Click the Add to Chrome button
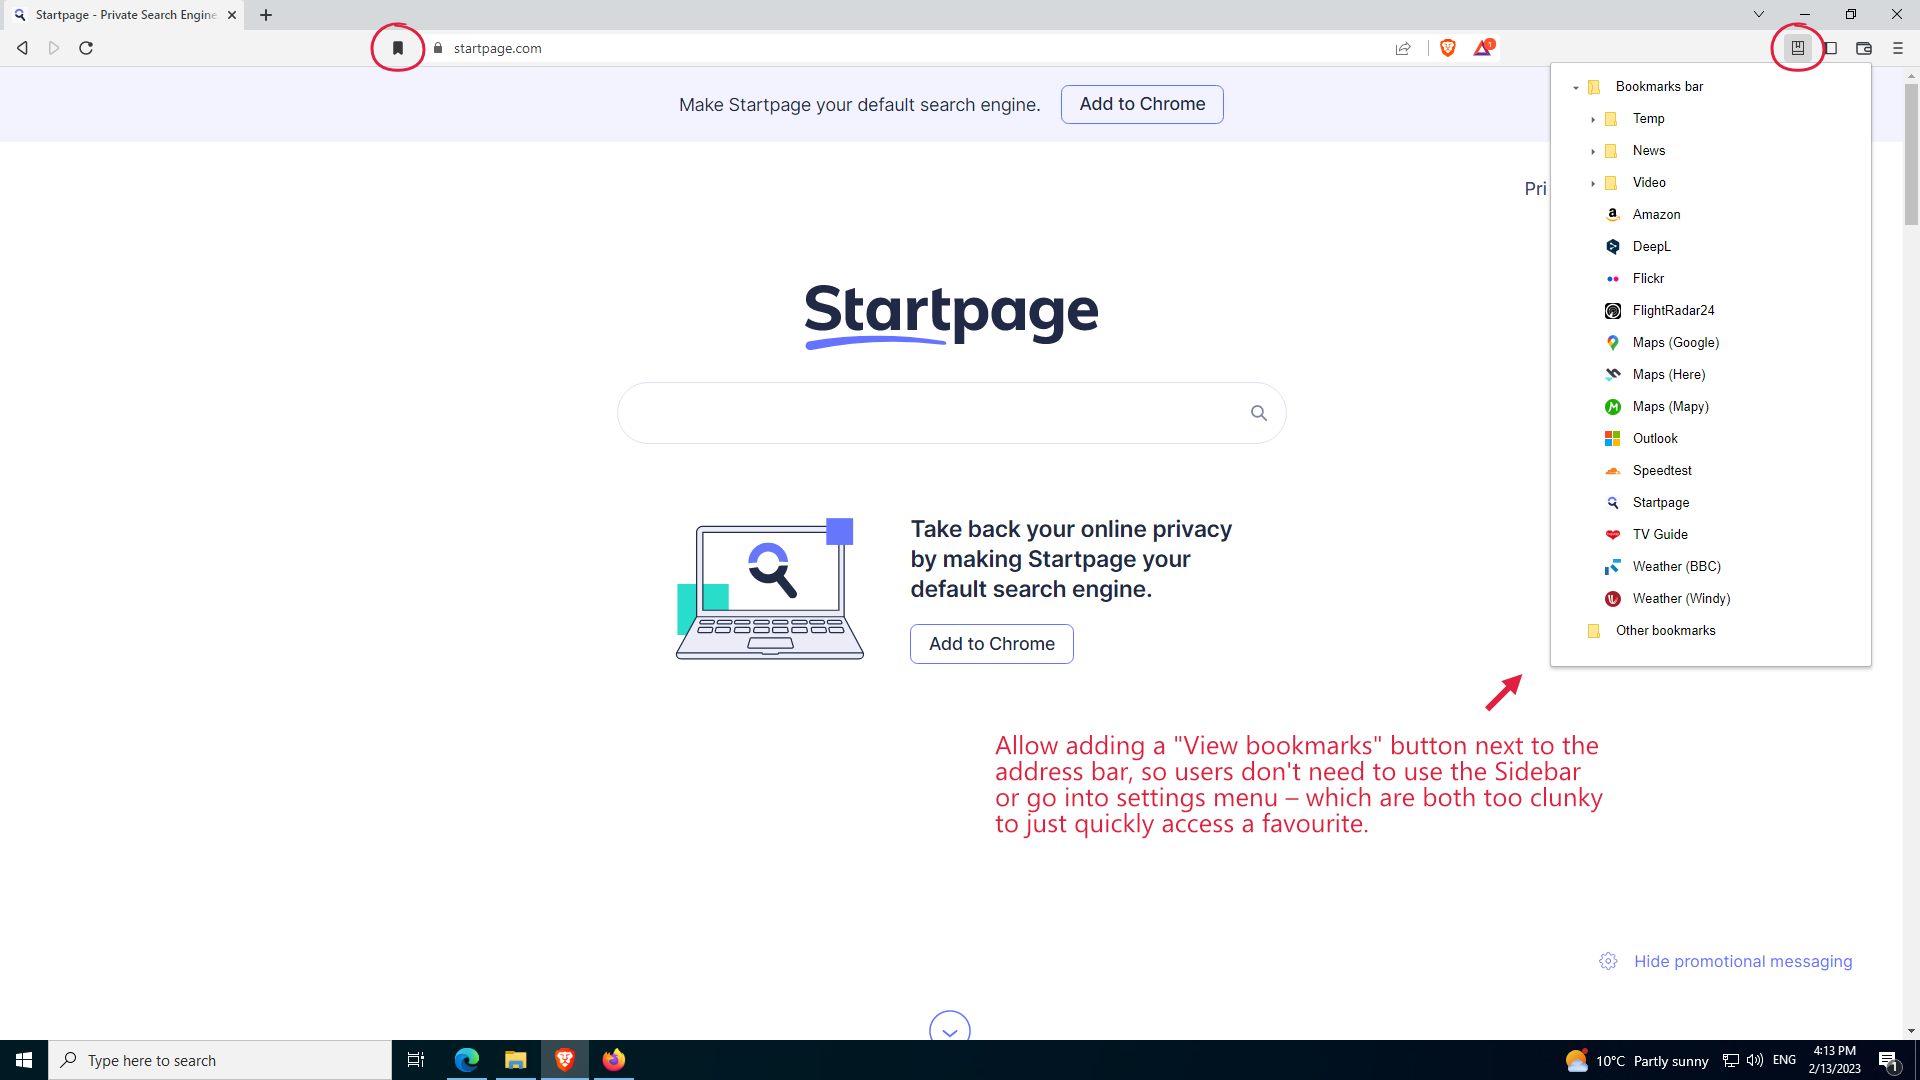Screen dimensions: 1920x1080 pyautogui.click(x=1142, y=104)
